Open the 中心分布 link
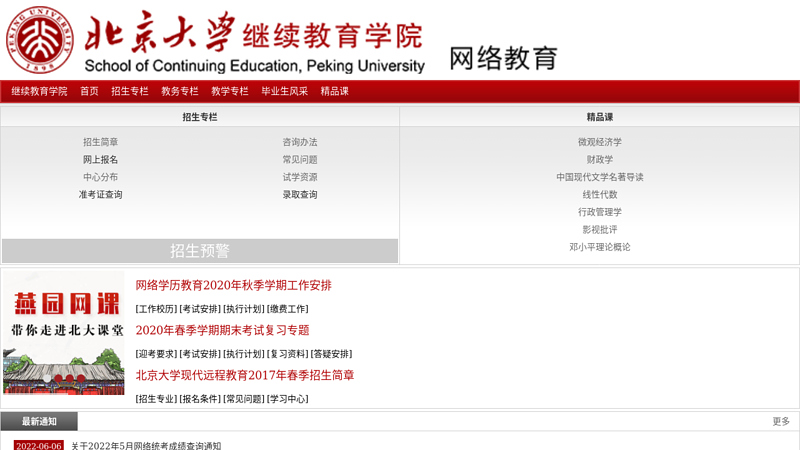 pos(101,177)
